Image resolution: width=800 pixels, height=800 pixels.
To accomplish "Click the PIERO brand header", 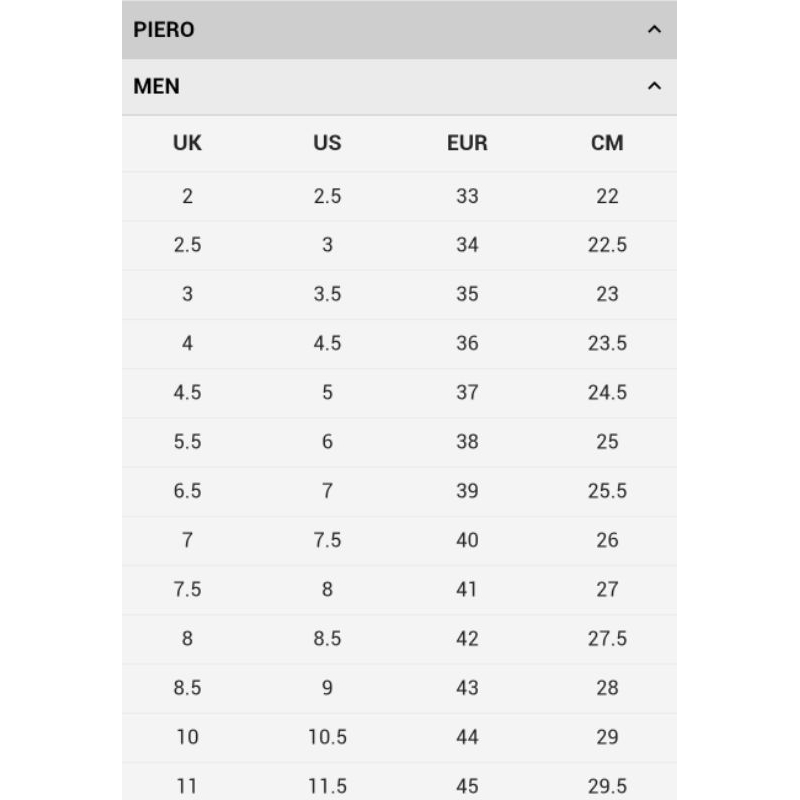I will 164,30.
